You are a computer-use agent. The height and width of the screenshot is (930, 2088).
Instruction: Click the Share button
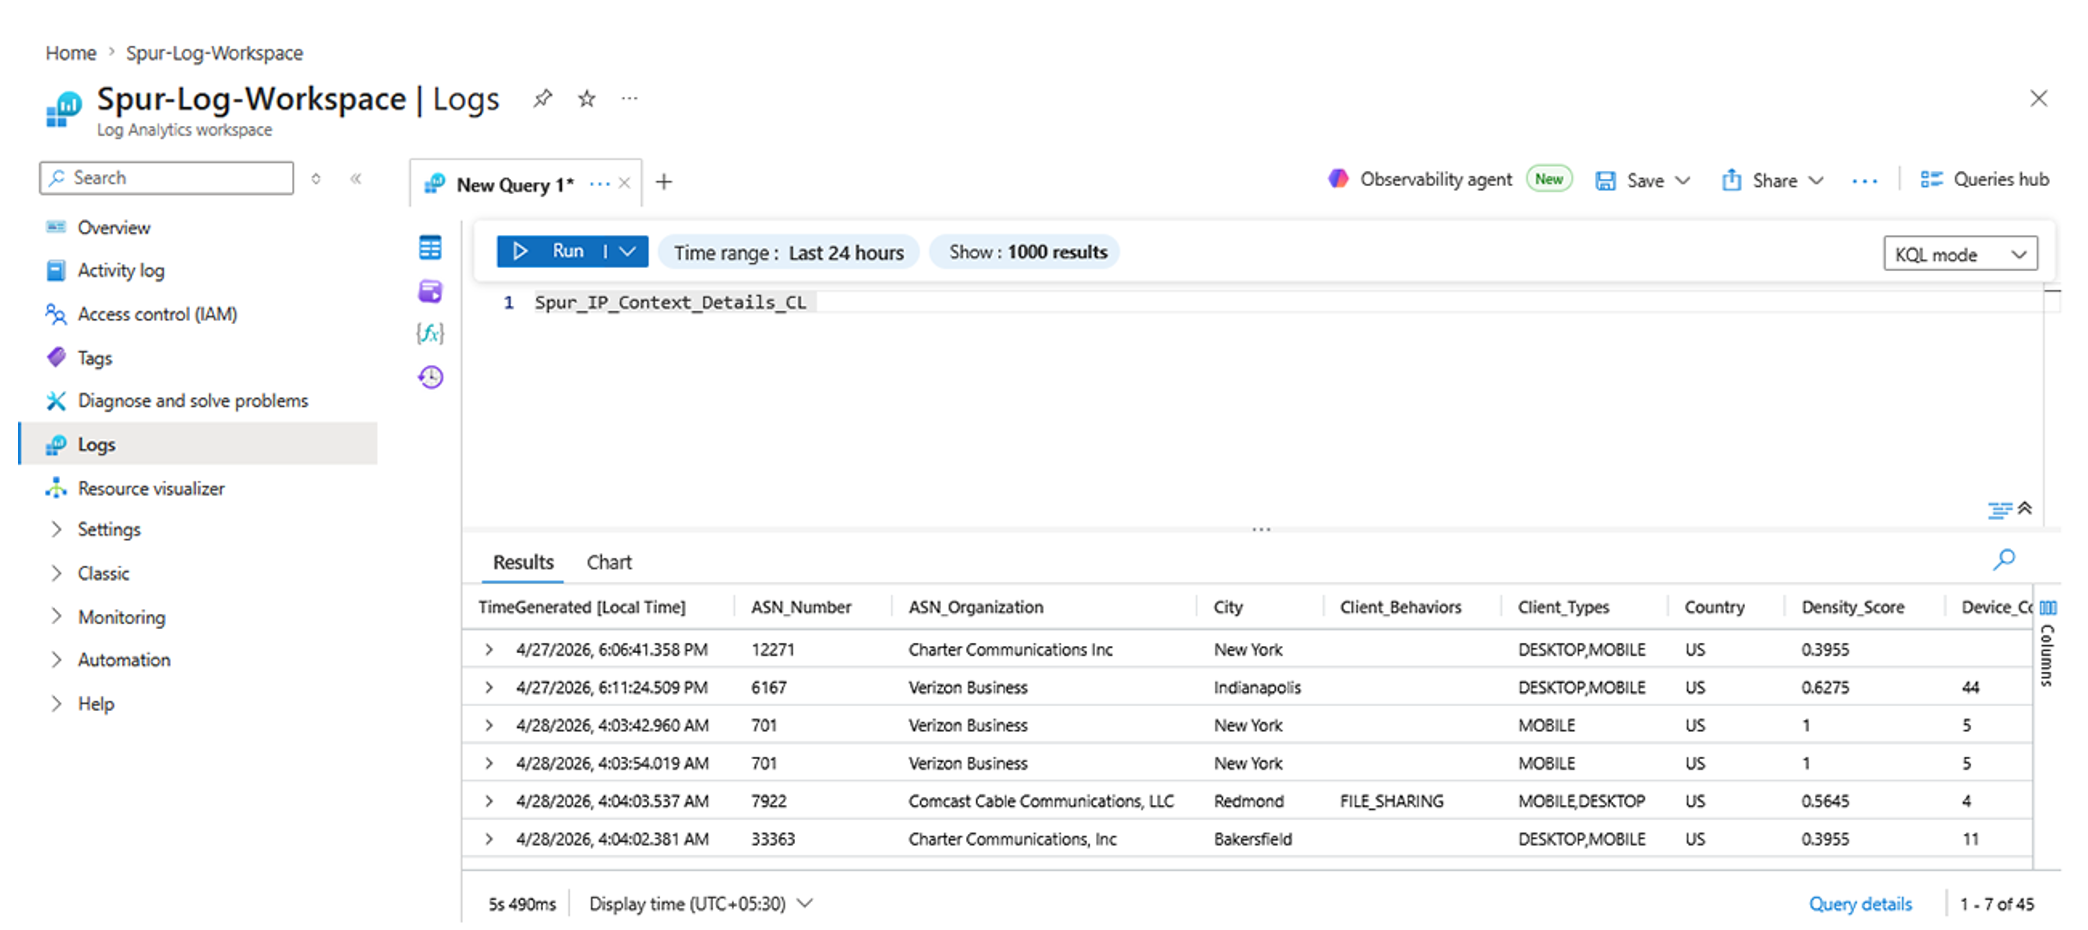click(1760, 180)
